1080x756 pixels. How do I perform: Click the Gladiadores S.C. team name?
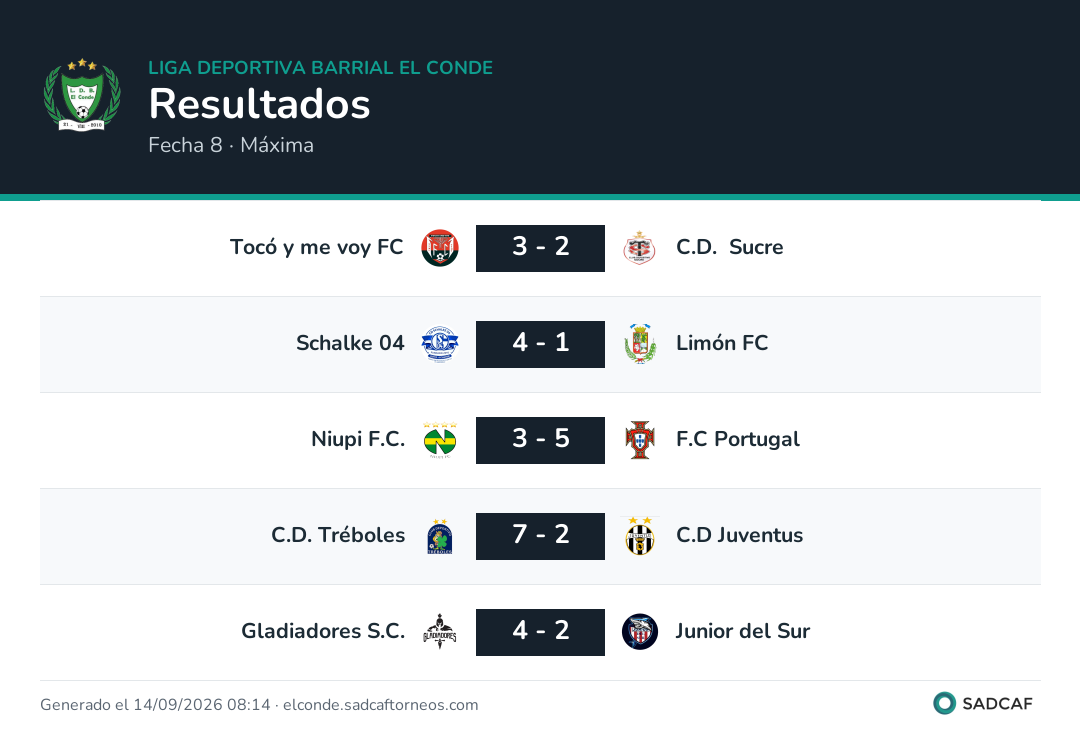click(x=323, y=631)
